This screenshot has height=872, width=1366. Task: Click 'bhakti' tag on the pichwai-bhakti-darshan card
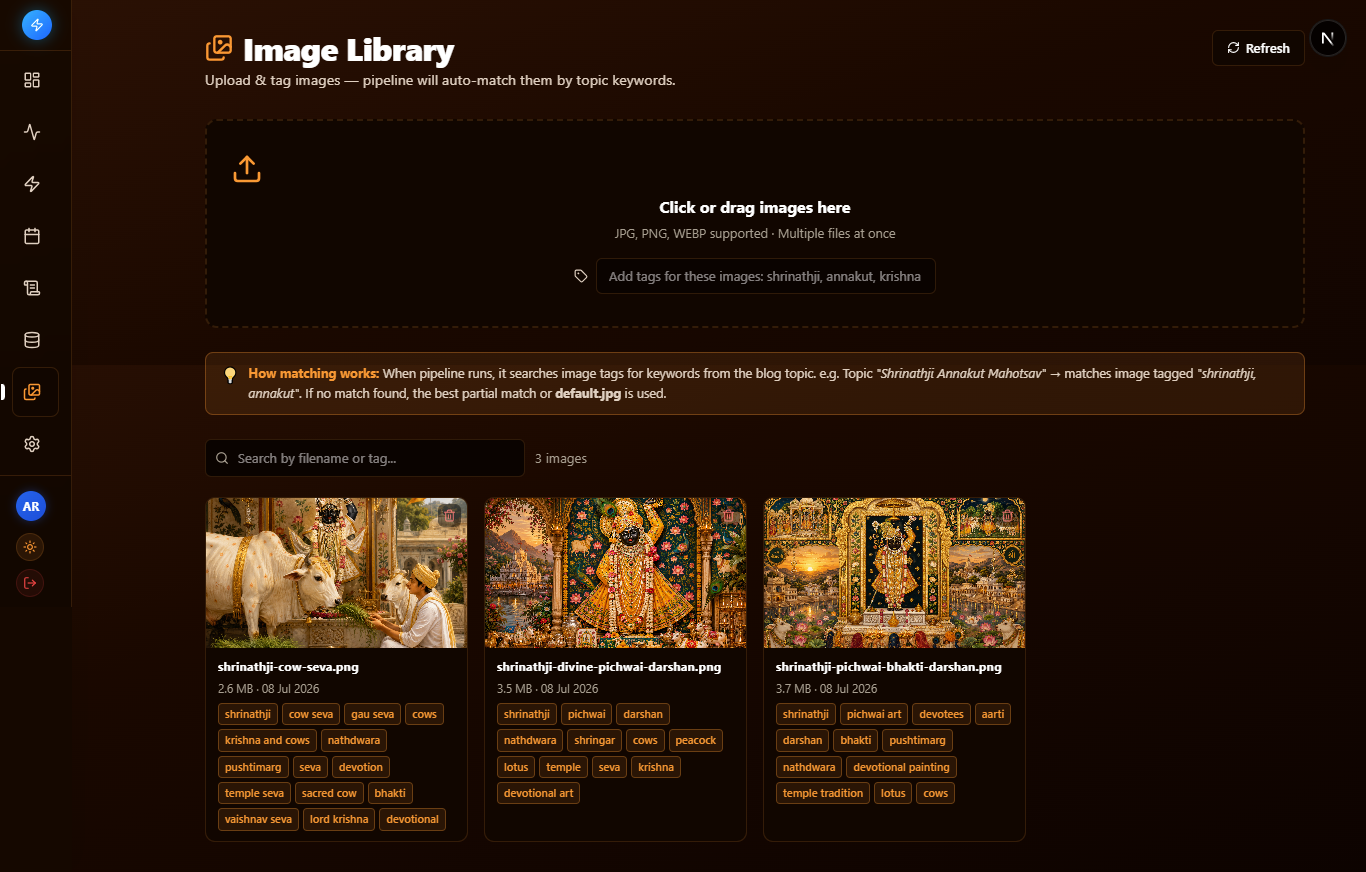point(855,740)
